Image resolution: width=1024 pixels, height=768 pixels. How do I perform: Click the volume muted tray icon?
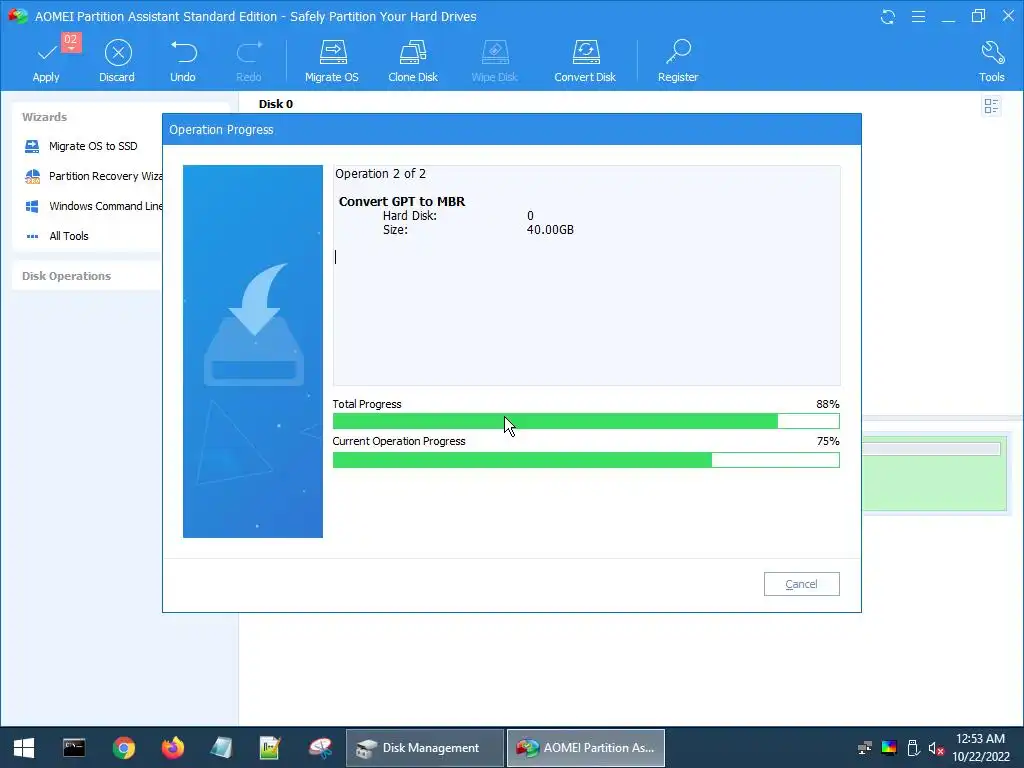pos(936,748)
